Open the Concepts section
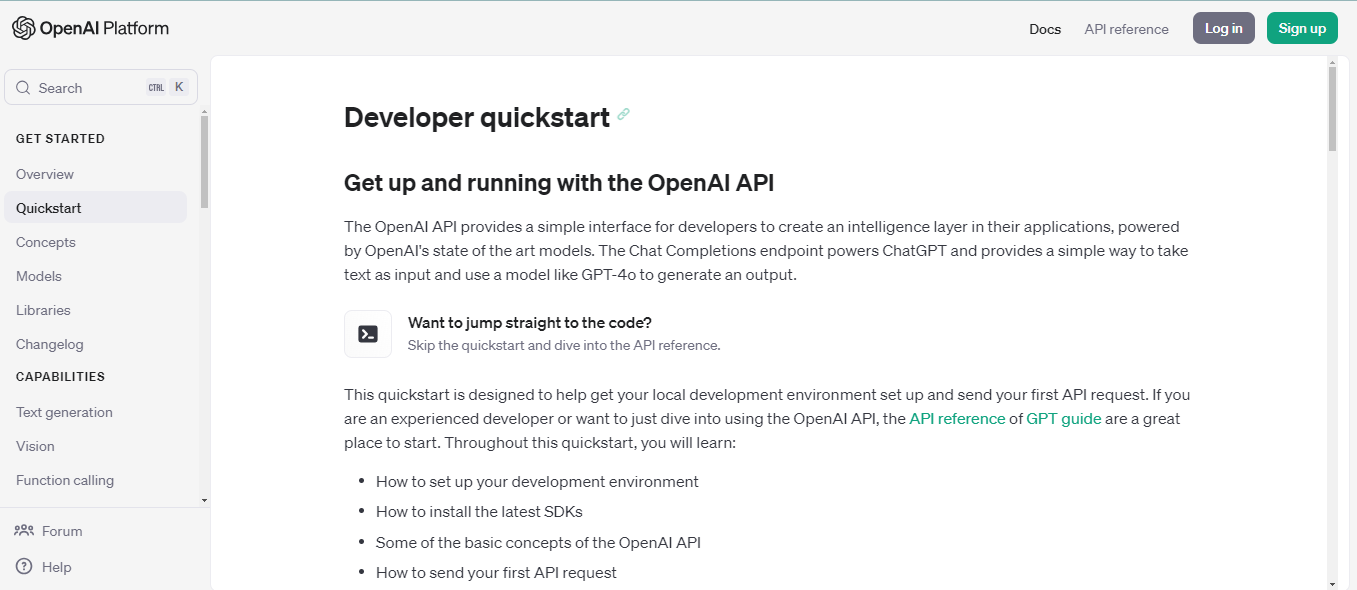This screenshot has width=1357, height=590. tap(45, 242)
